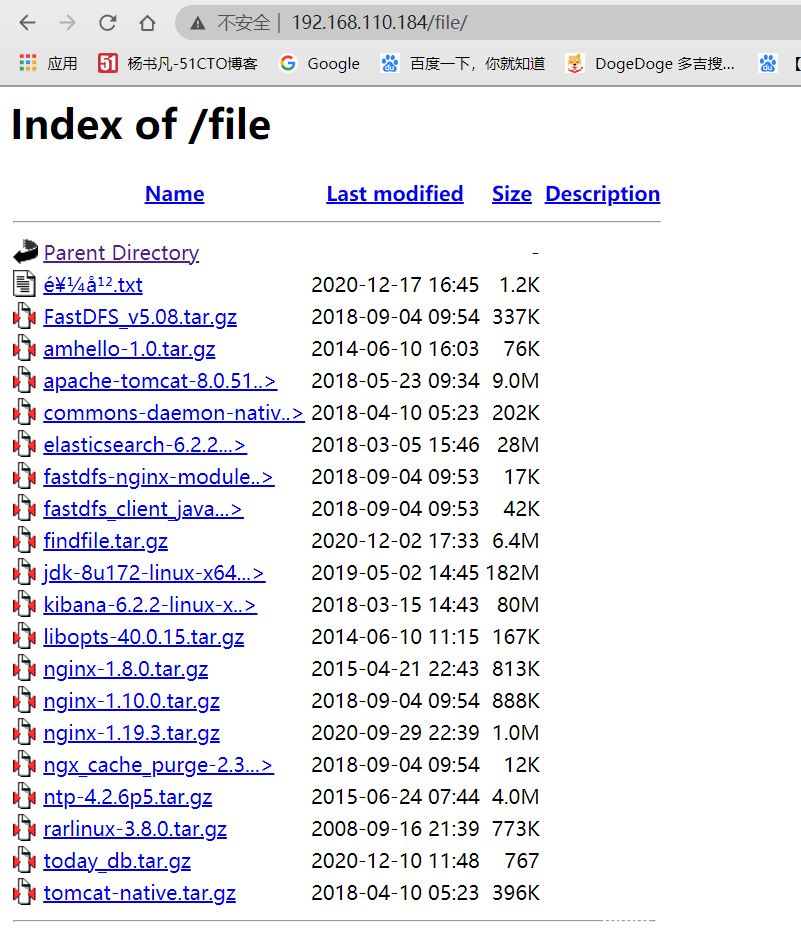The image size is (801, 945).
Task: Click the DogeDoge dog icon on bookmarks bar
Action: 574,62
